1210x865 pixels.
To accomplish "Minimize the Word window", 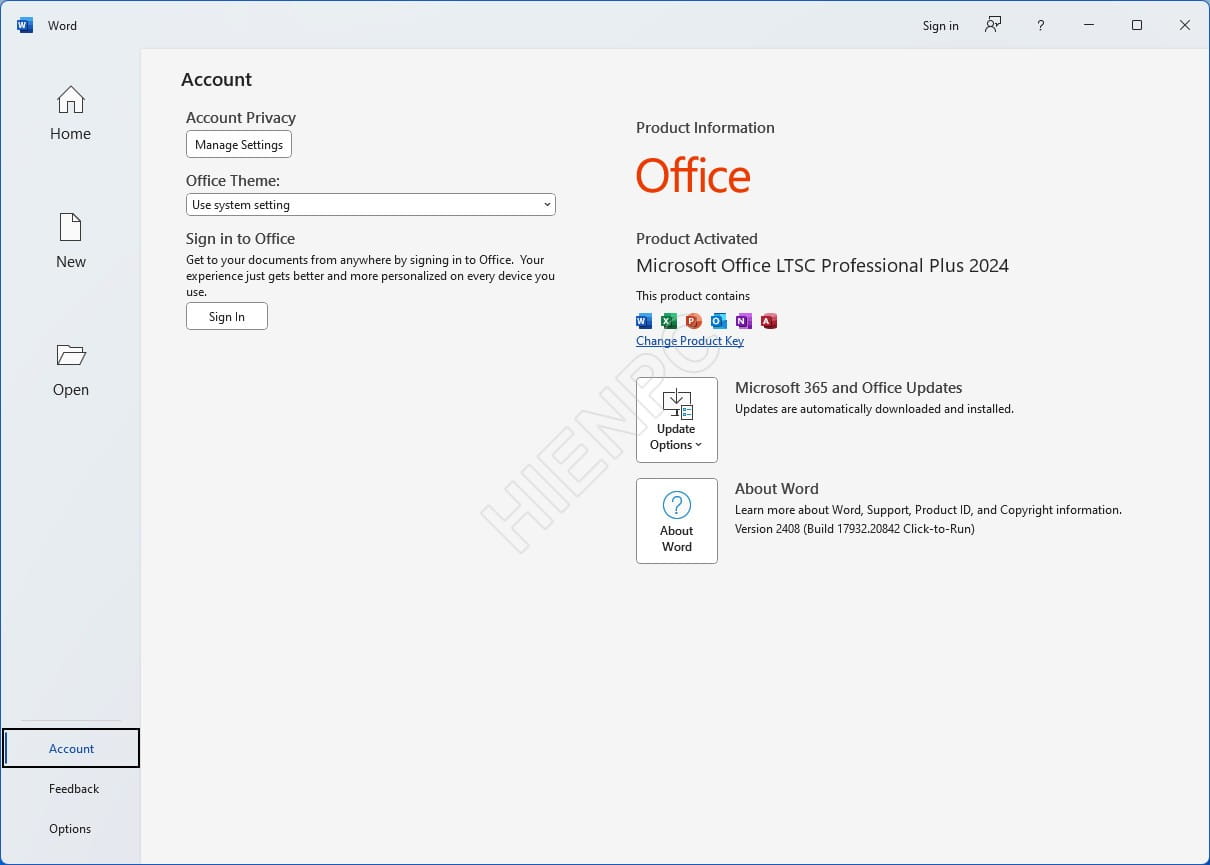I will 1088,25.
